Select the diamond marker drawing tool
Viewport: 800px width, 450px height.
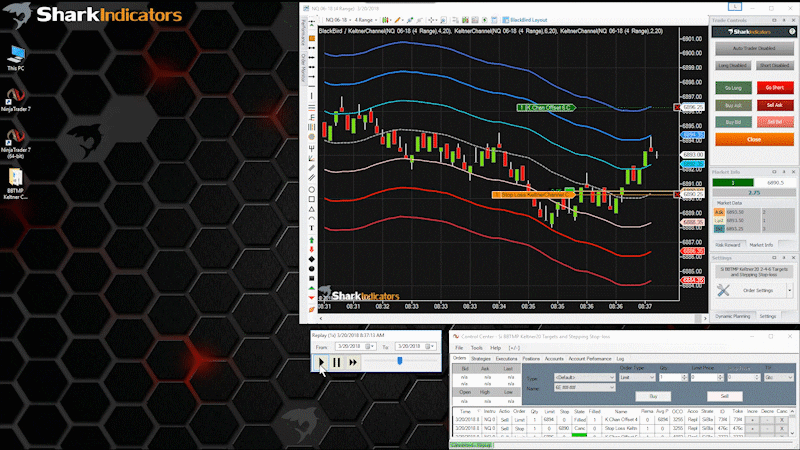(x=311, y=259)
